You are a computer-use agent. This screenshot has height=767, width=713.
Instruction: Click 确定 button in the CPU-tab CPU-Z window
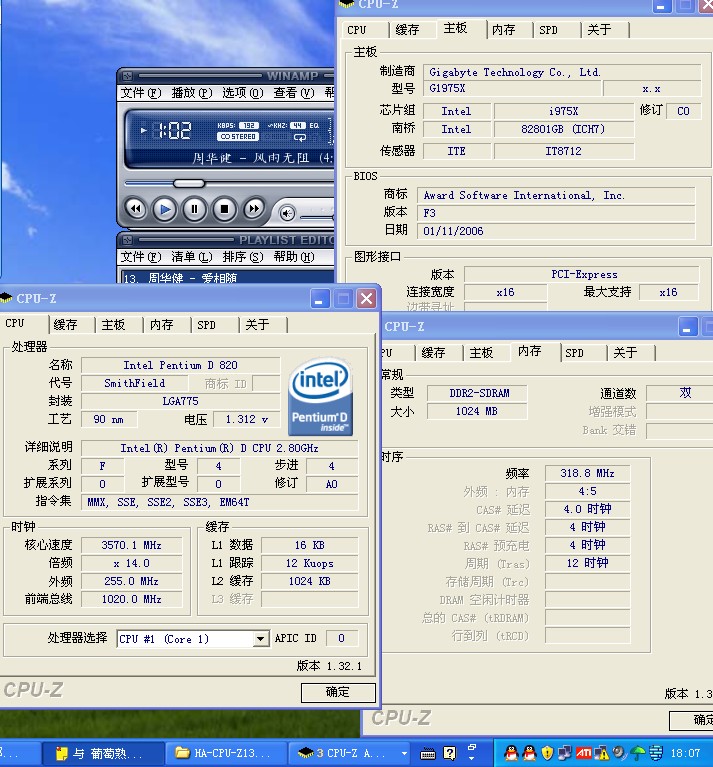(338, 692)
